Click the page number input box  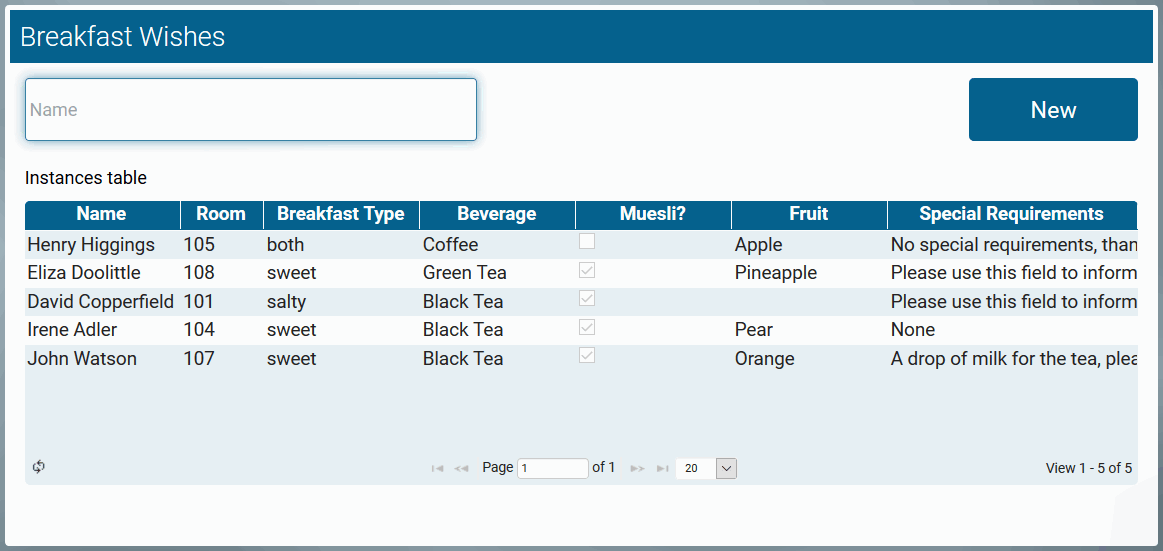tap(552, 468)
